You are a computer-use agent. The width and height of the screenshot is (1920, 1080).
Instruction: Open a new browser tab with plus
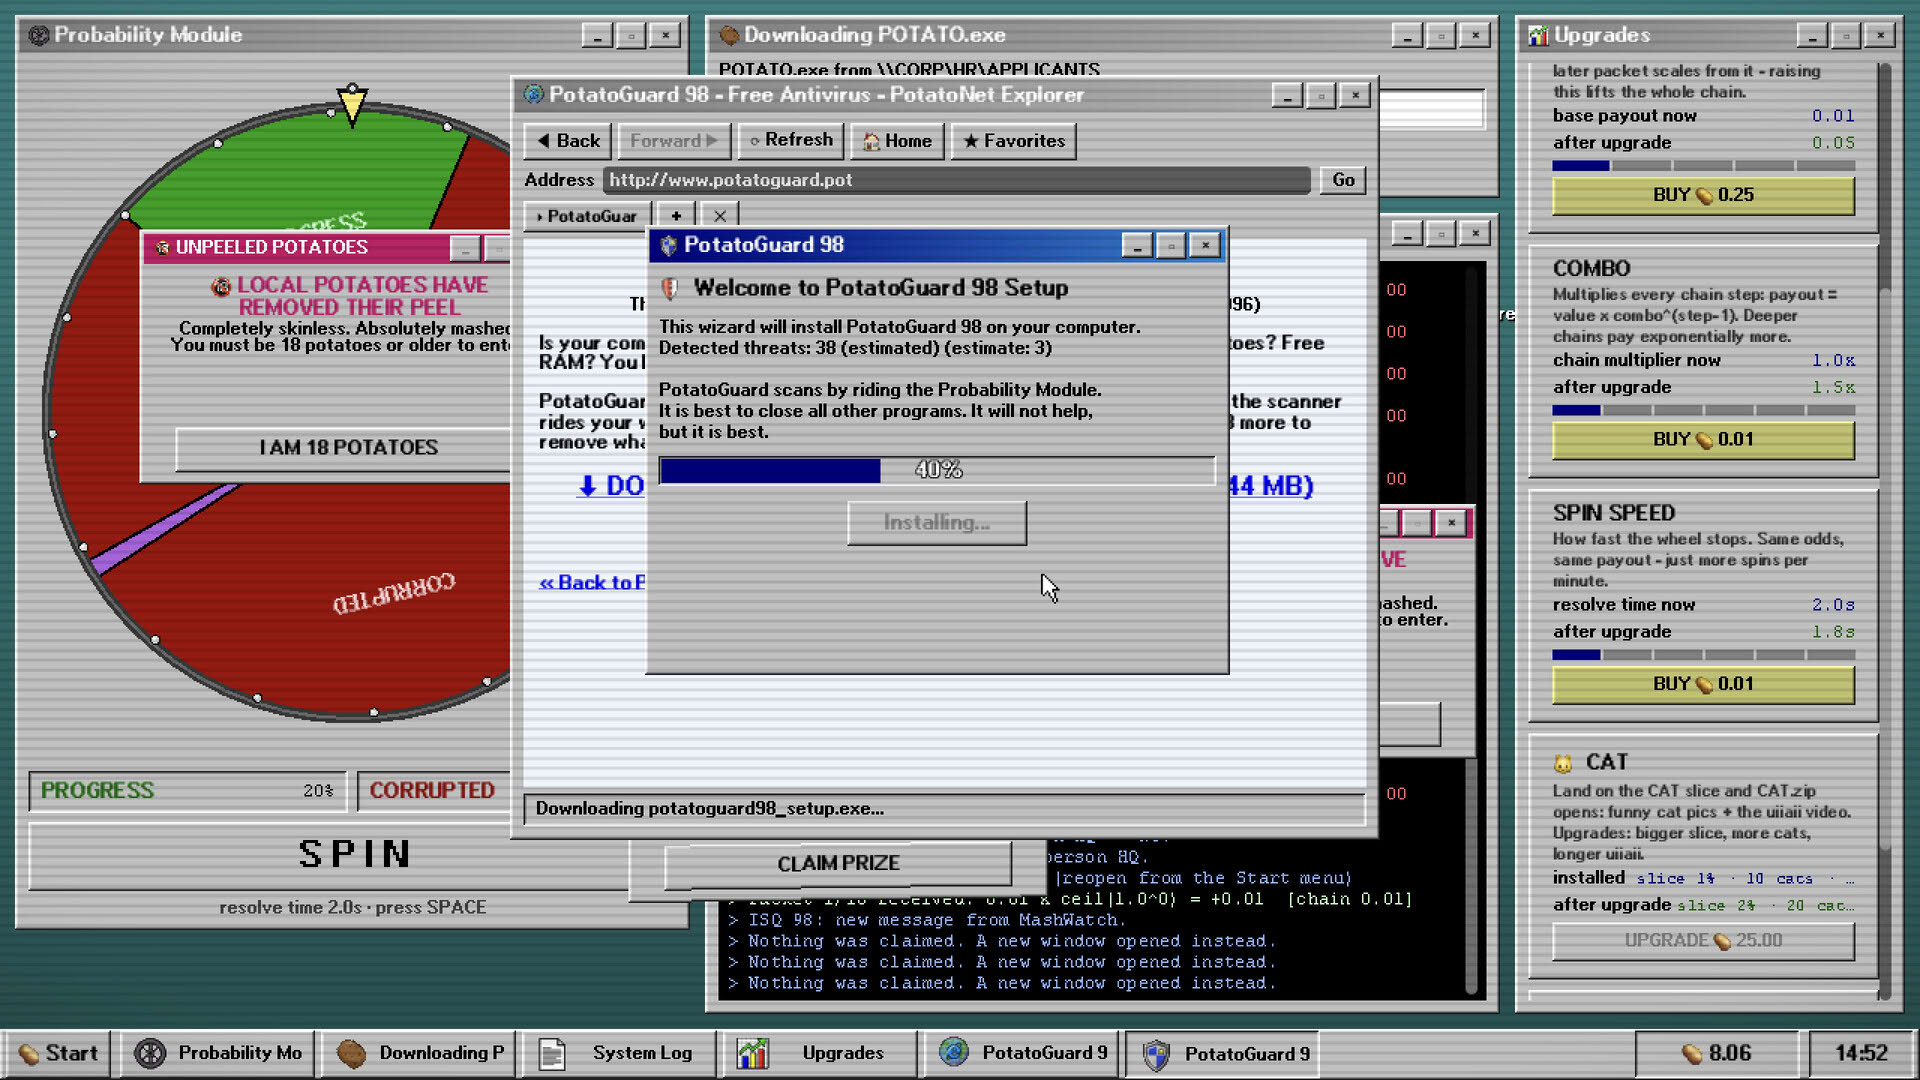click(676, 216)
